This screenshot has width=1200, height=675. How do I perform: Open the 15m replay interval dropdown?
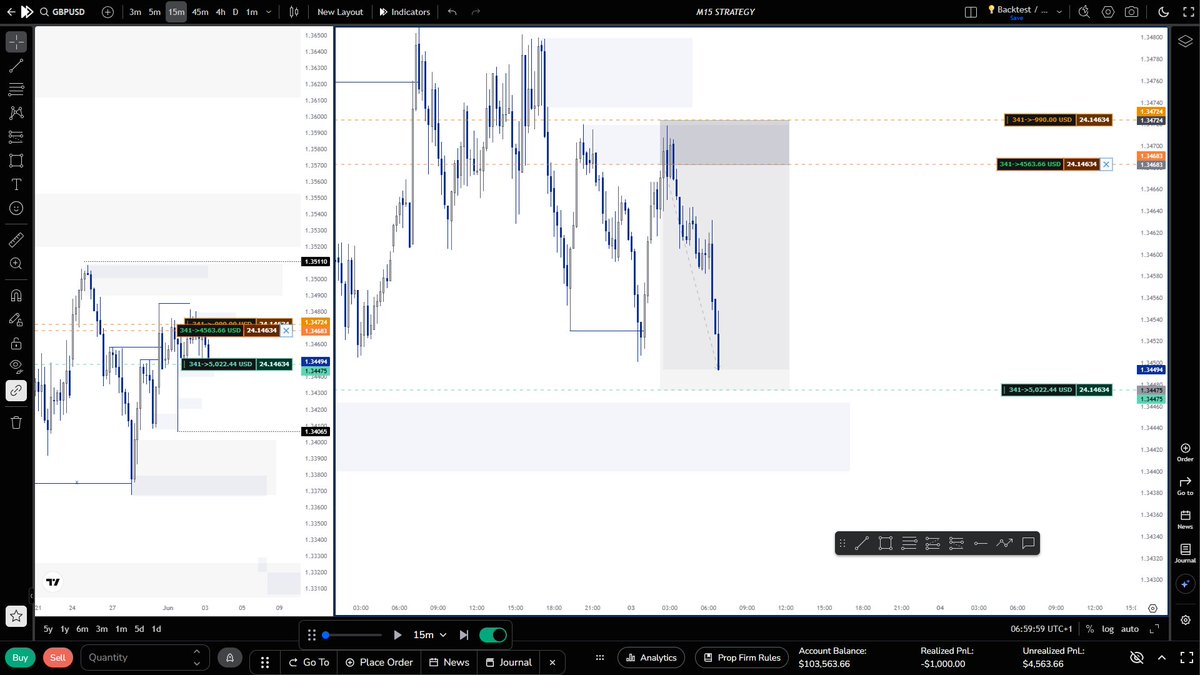pos(430,635)
